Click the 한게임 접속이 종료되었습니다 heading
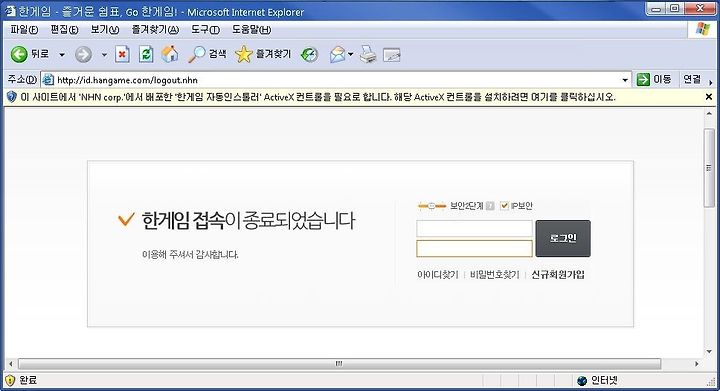The image size is (720, 391). pos(248,221)
